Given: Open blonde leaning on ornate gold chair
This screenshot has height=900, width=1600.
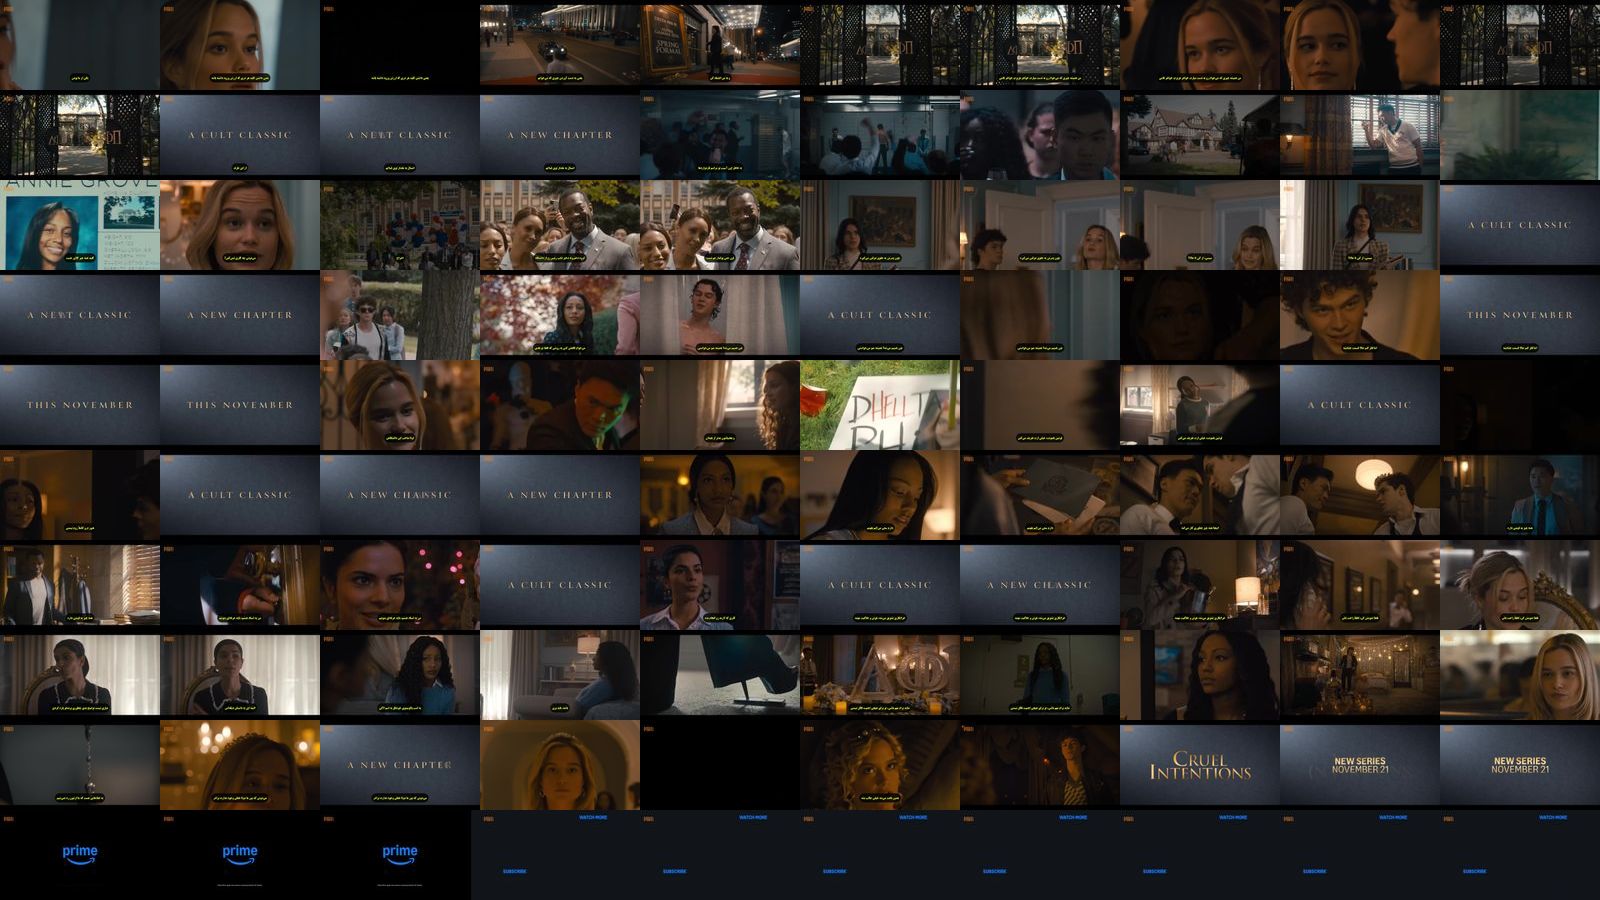Looking at the screenshot, I should click(1520, 585).
